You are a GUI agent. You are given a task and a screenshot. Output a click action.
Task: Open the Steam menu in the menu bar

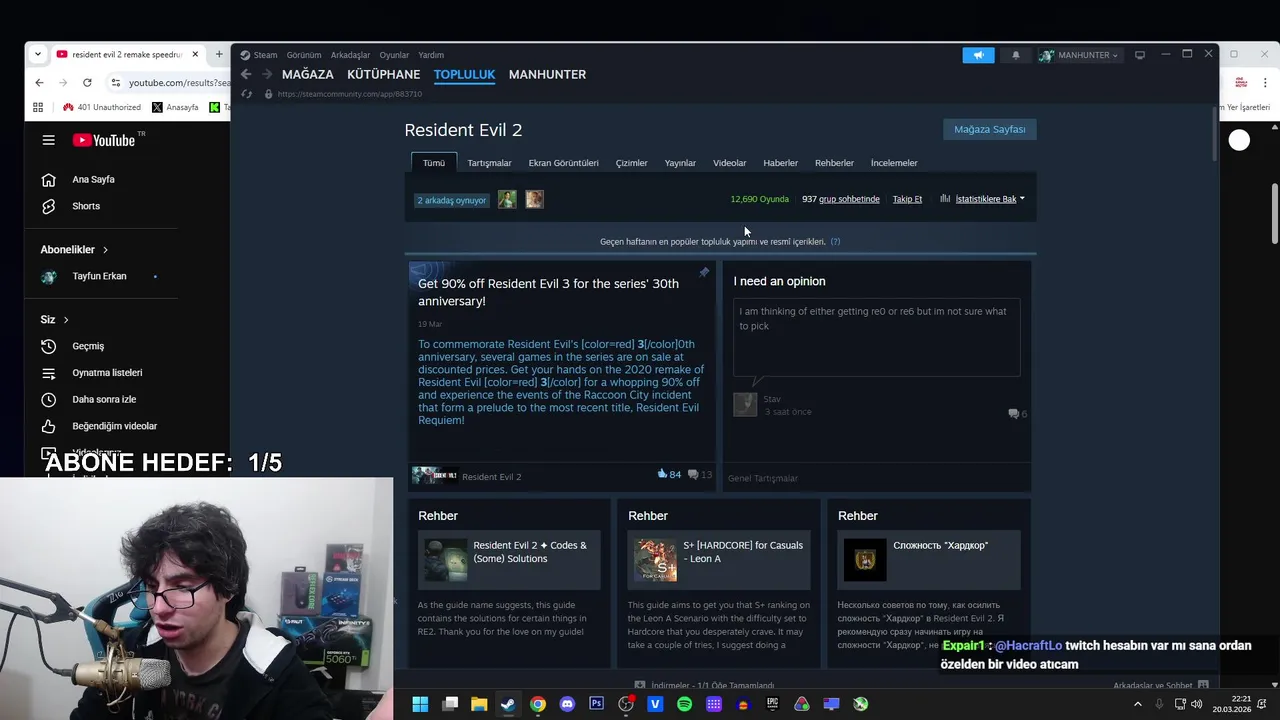[x=265, y=55]
